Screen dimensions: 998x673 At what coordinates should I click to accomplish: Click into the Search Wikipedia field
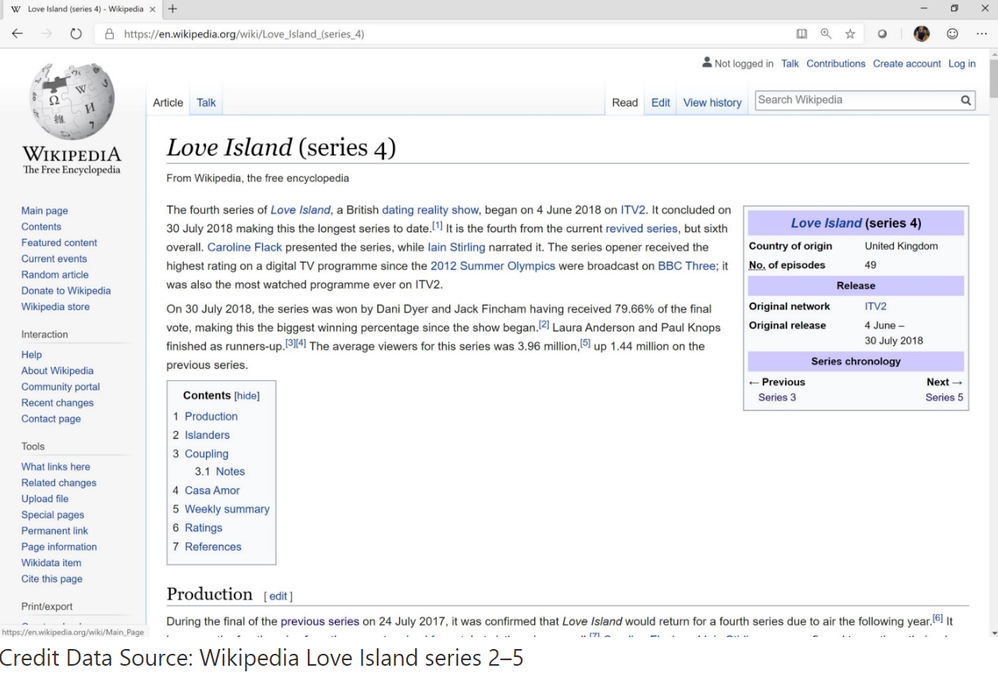857,100
